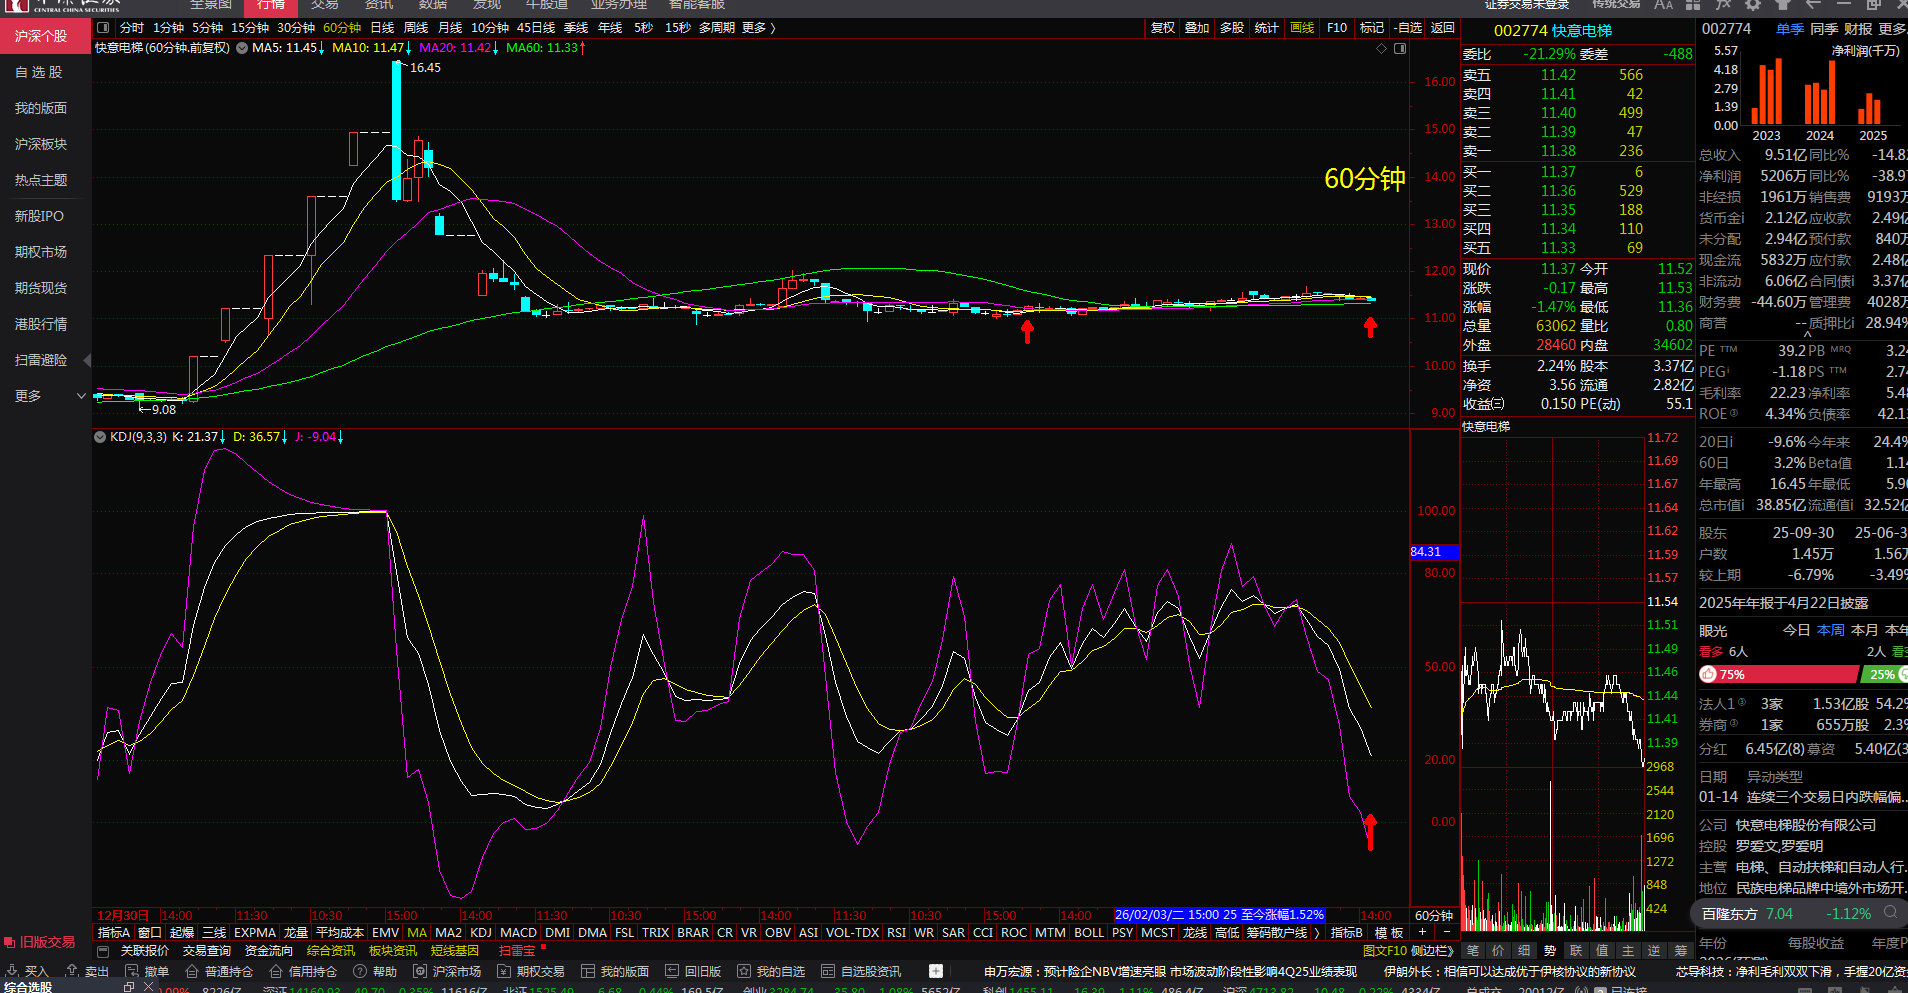Collapse the left sidebar with the arrow beside 扫雷避险

click(87, 360)
